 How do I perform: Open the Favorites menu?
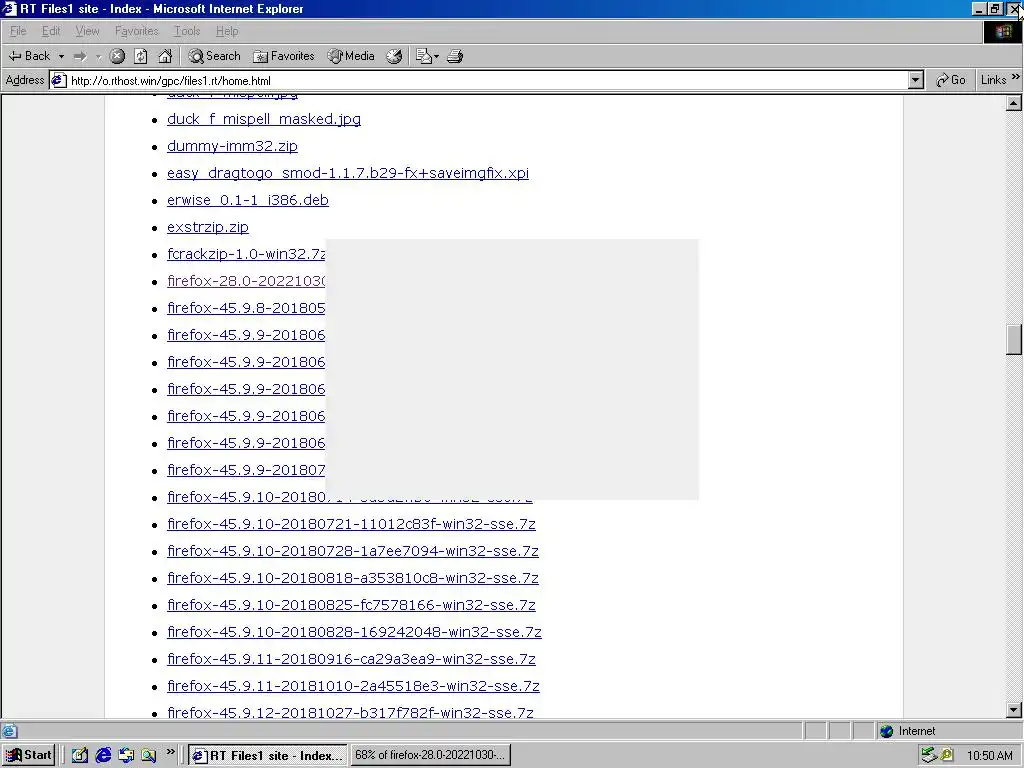pos(136,31)
